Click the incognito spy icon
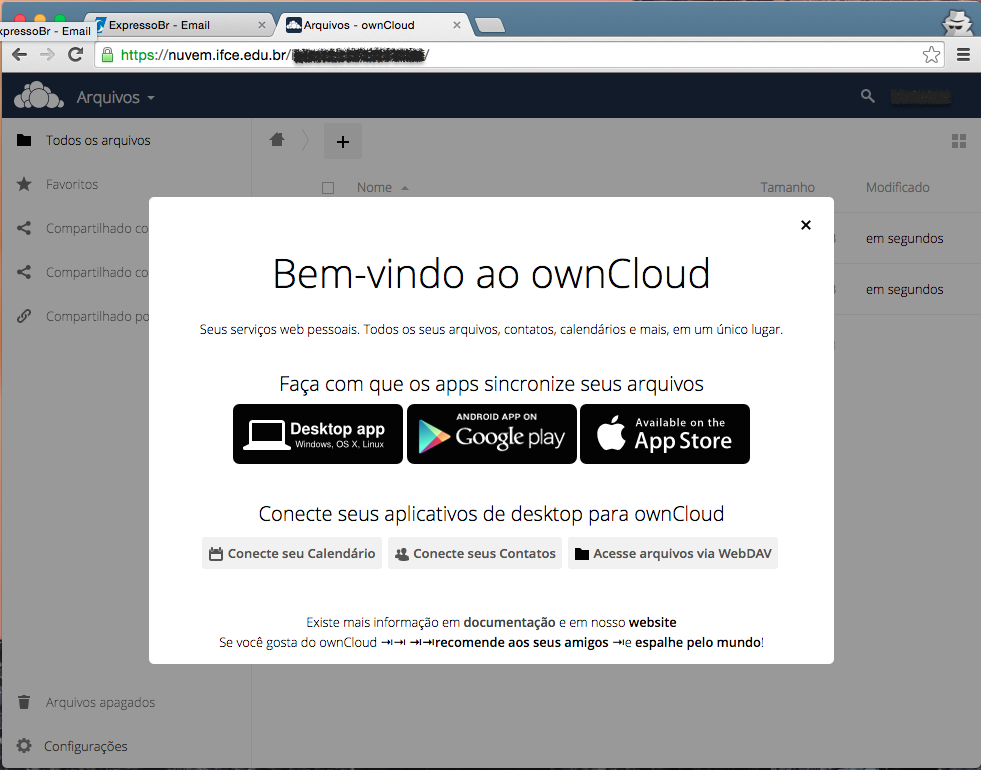Viewport: 981px width, 770px height. coord(958,23)
